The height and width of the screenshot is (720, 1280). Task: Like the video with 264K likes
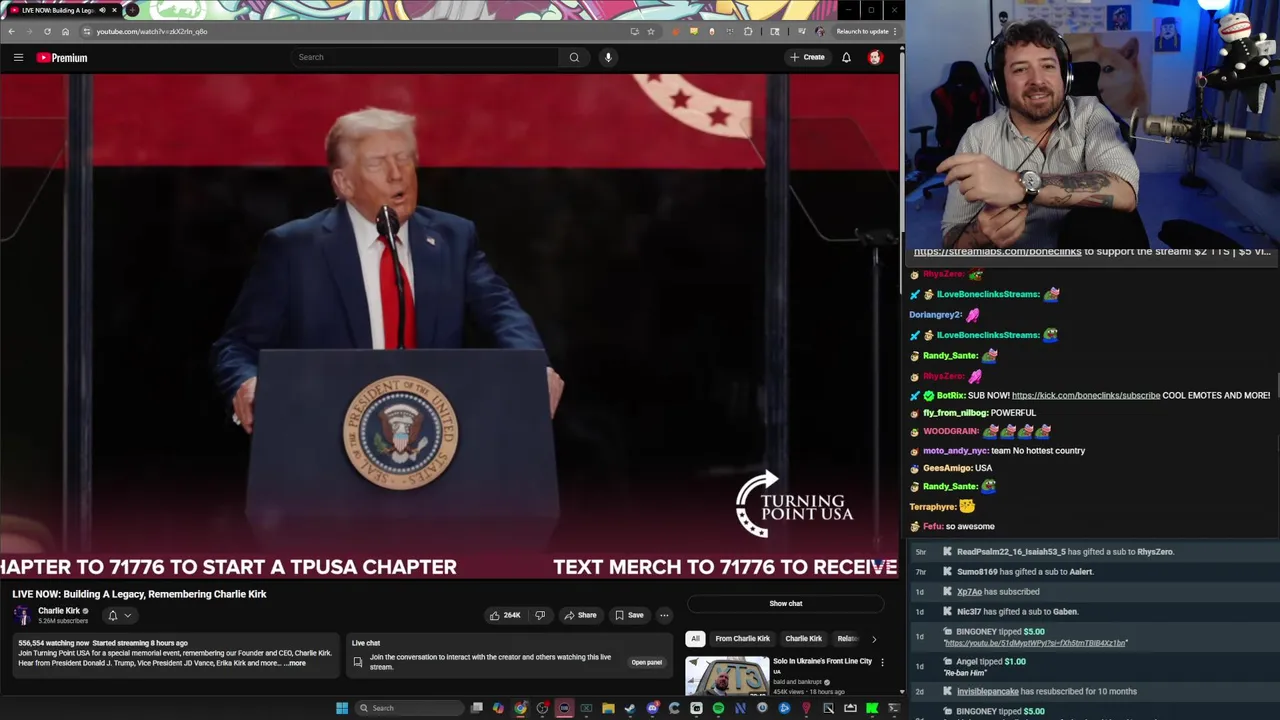pyautogui.click(x=505, y=615)
